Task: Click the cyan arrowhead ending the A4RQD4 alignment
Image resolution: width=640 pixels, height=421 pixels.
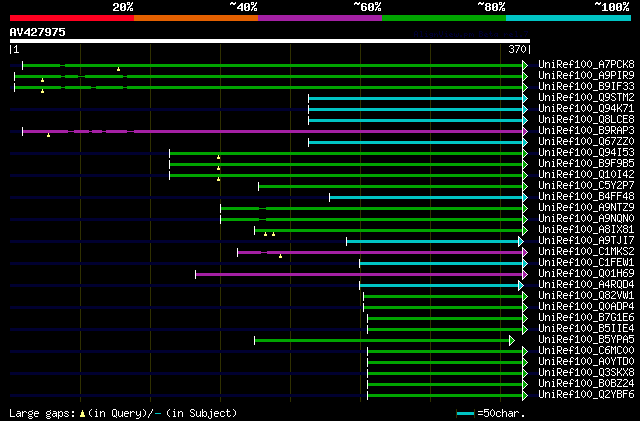Action: pyautogui.click(x=521, y=285)
